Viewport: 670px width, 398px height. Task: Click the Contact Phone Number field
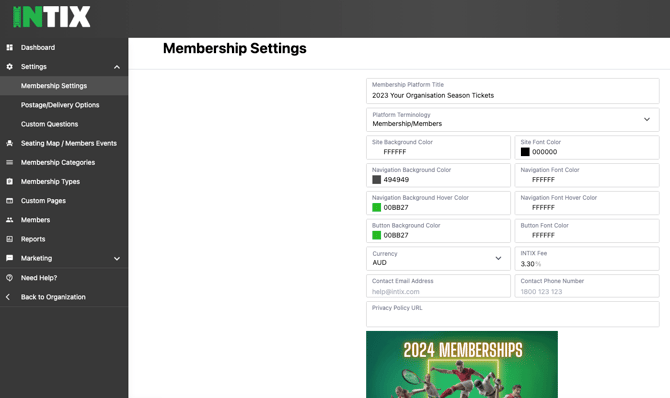point(587,286)
